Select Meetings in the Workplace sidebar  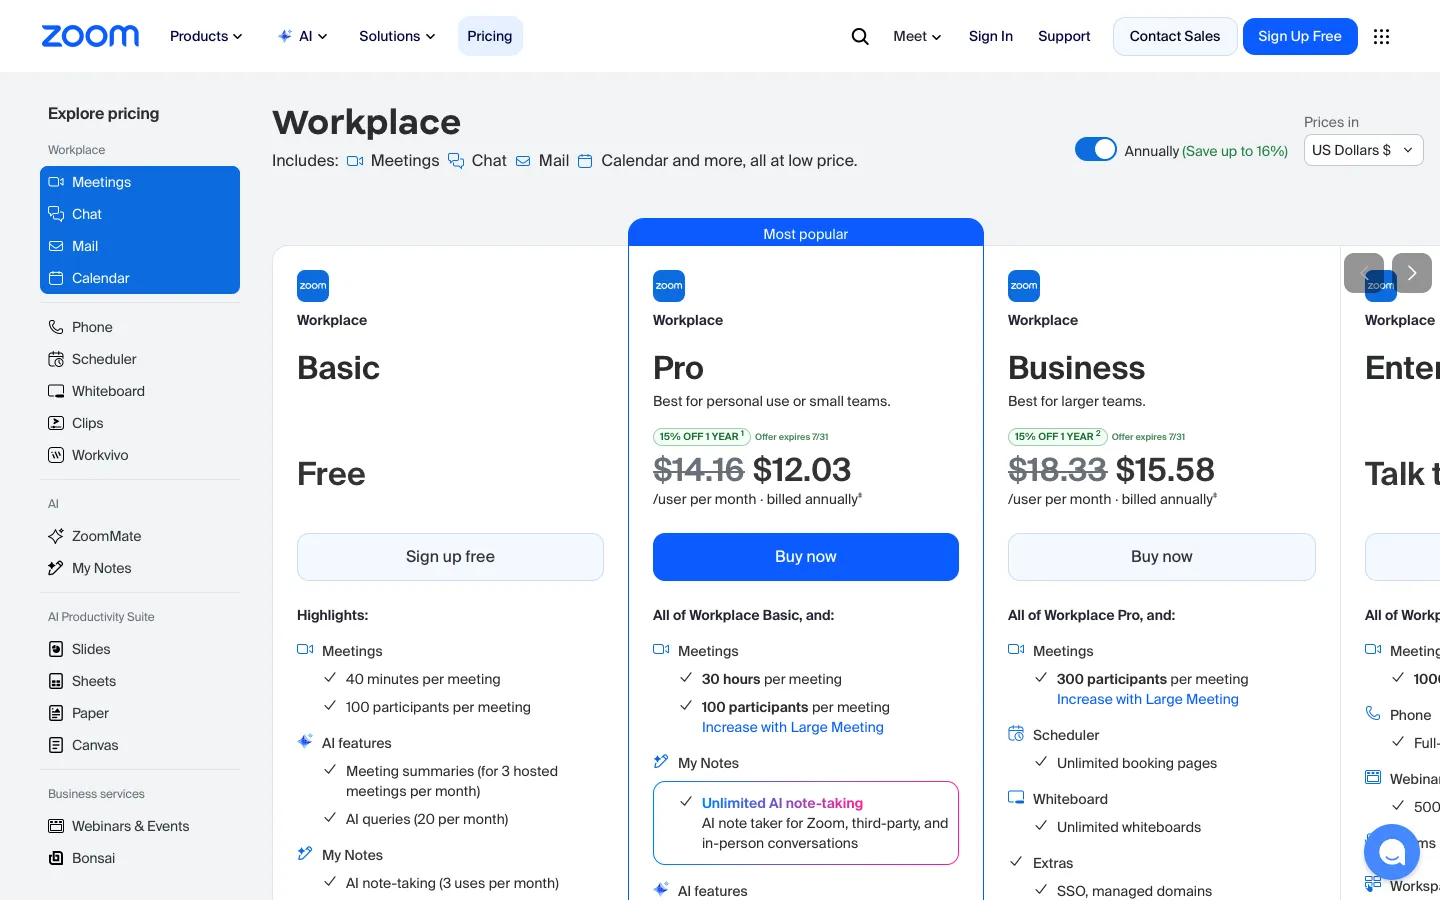140,182
